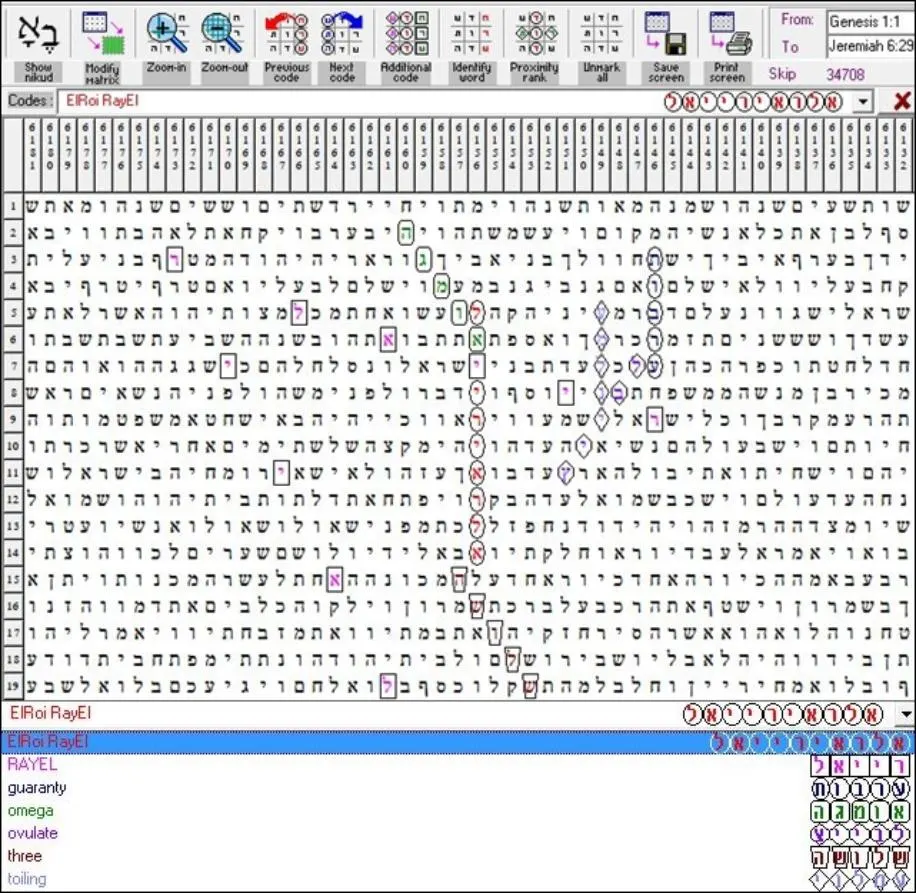Open the Proximity rank tool
Viewport: 916px width, 893px height.
click(535, 33)
